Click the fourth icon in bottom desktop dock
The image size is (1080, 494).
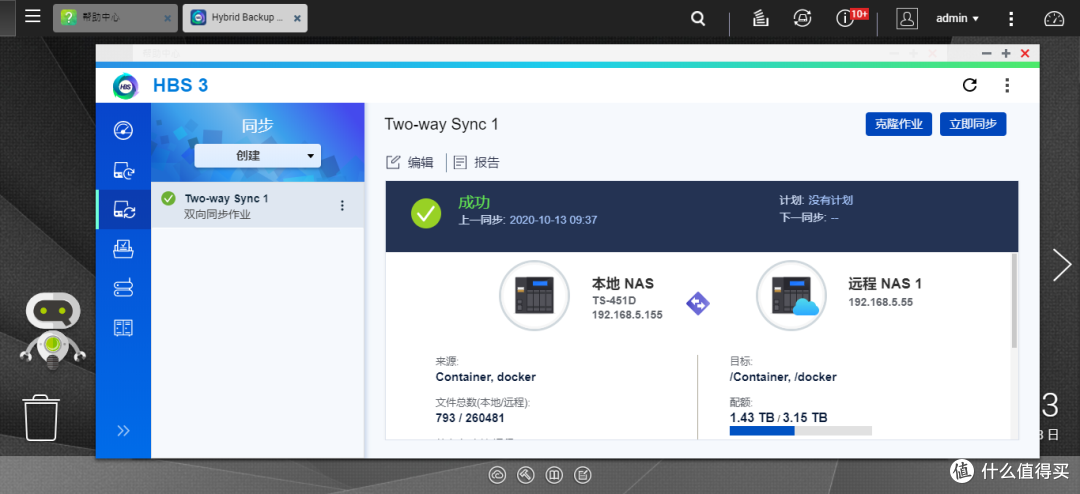point(583,475)
